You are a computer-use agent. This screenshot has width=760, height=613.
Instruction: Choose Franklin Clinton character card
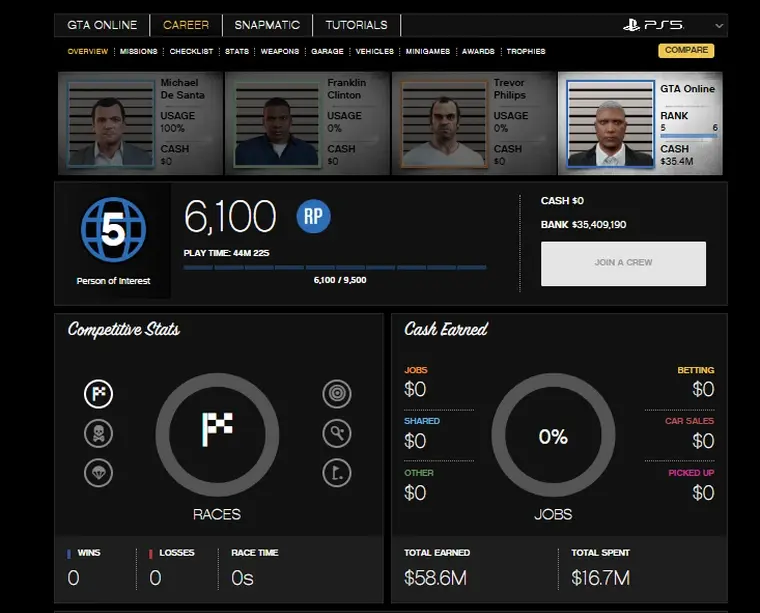point(305,122)
